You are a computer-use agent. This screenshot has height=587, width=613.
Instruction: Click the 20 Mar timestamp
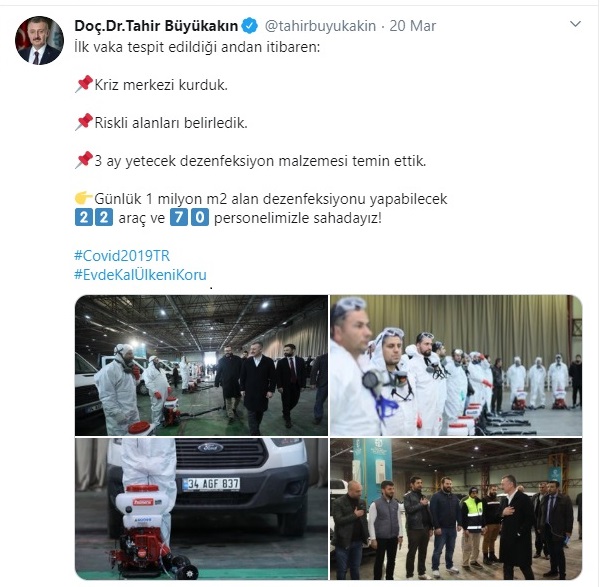point(412,26)
